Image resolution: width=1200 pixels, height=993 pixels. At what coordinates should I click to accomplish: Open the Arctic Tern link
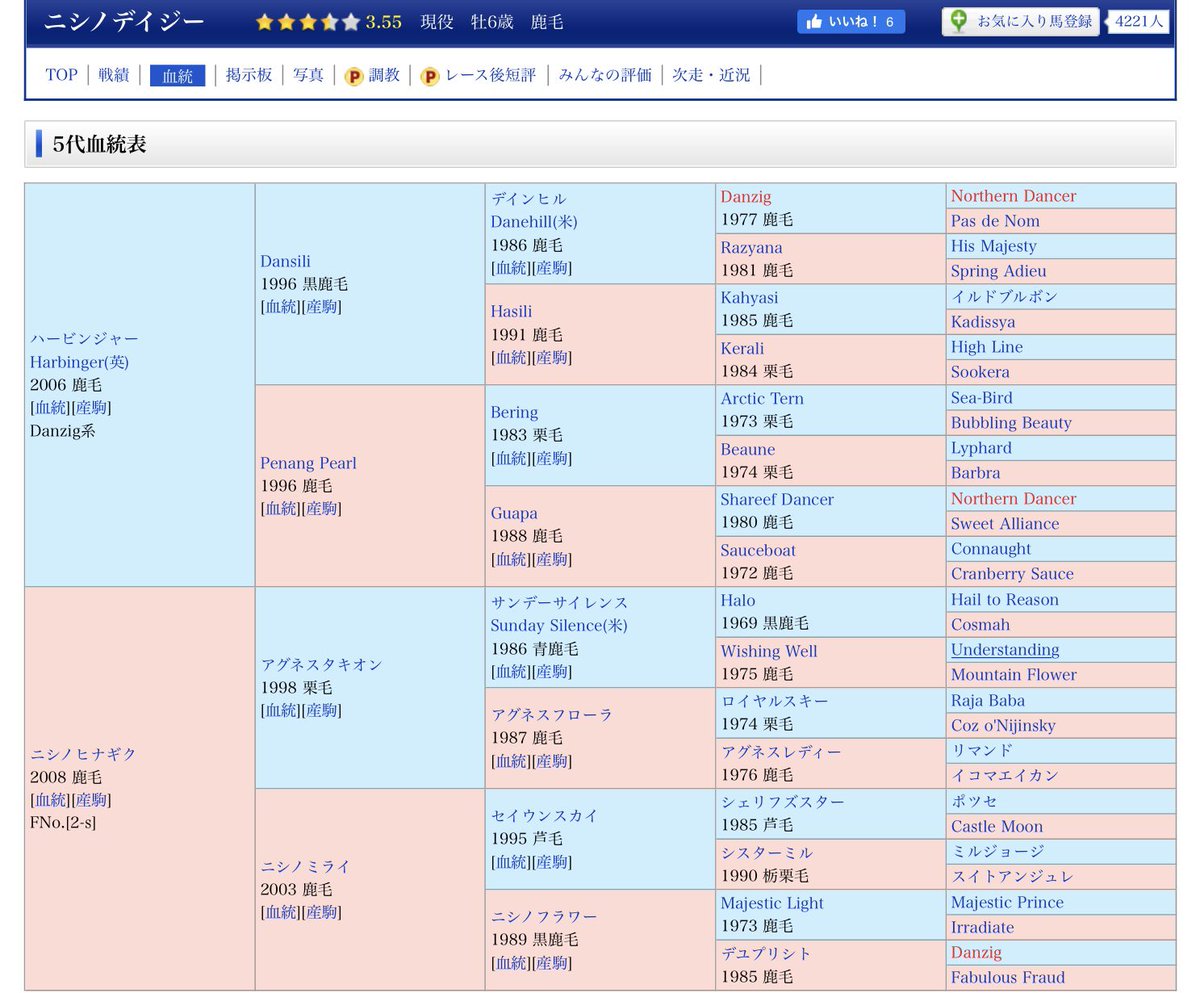(762, 398)
